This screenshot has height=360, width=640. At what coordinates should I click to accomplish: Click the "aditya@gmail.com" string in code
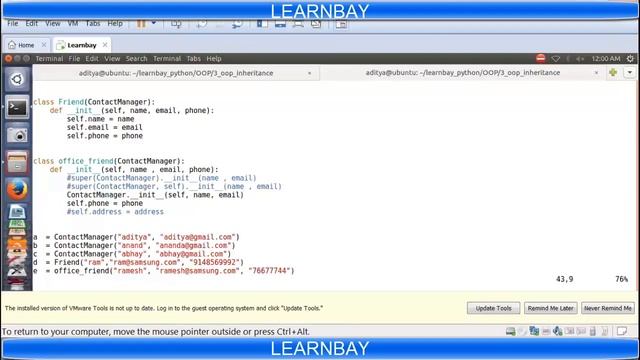(x=198, y=237)
